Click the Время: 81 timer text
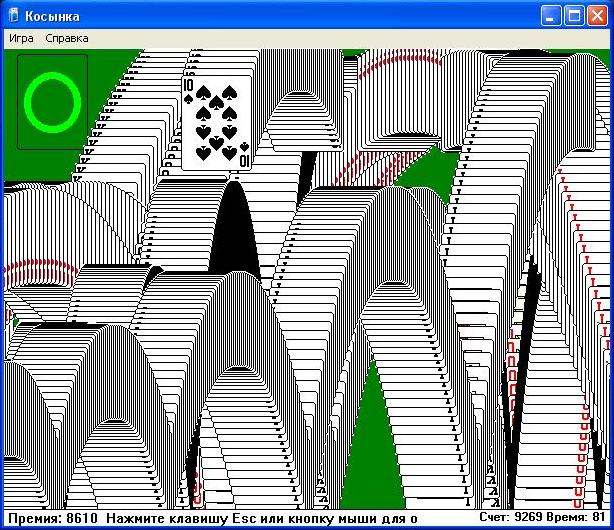This screenshot has width=614, height=530. (576, 517)
